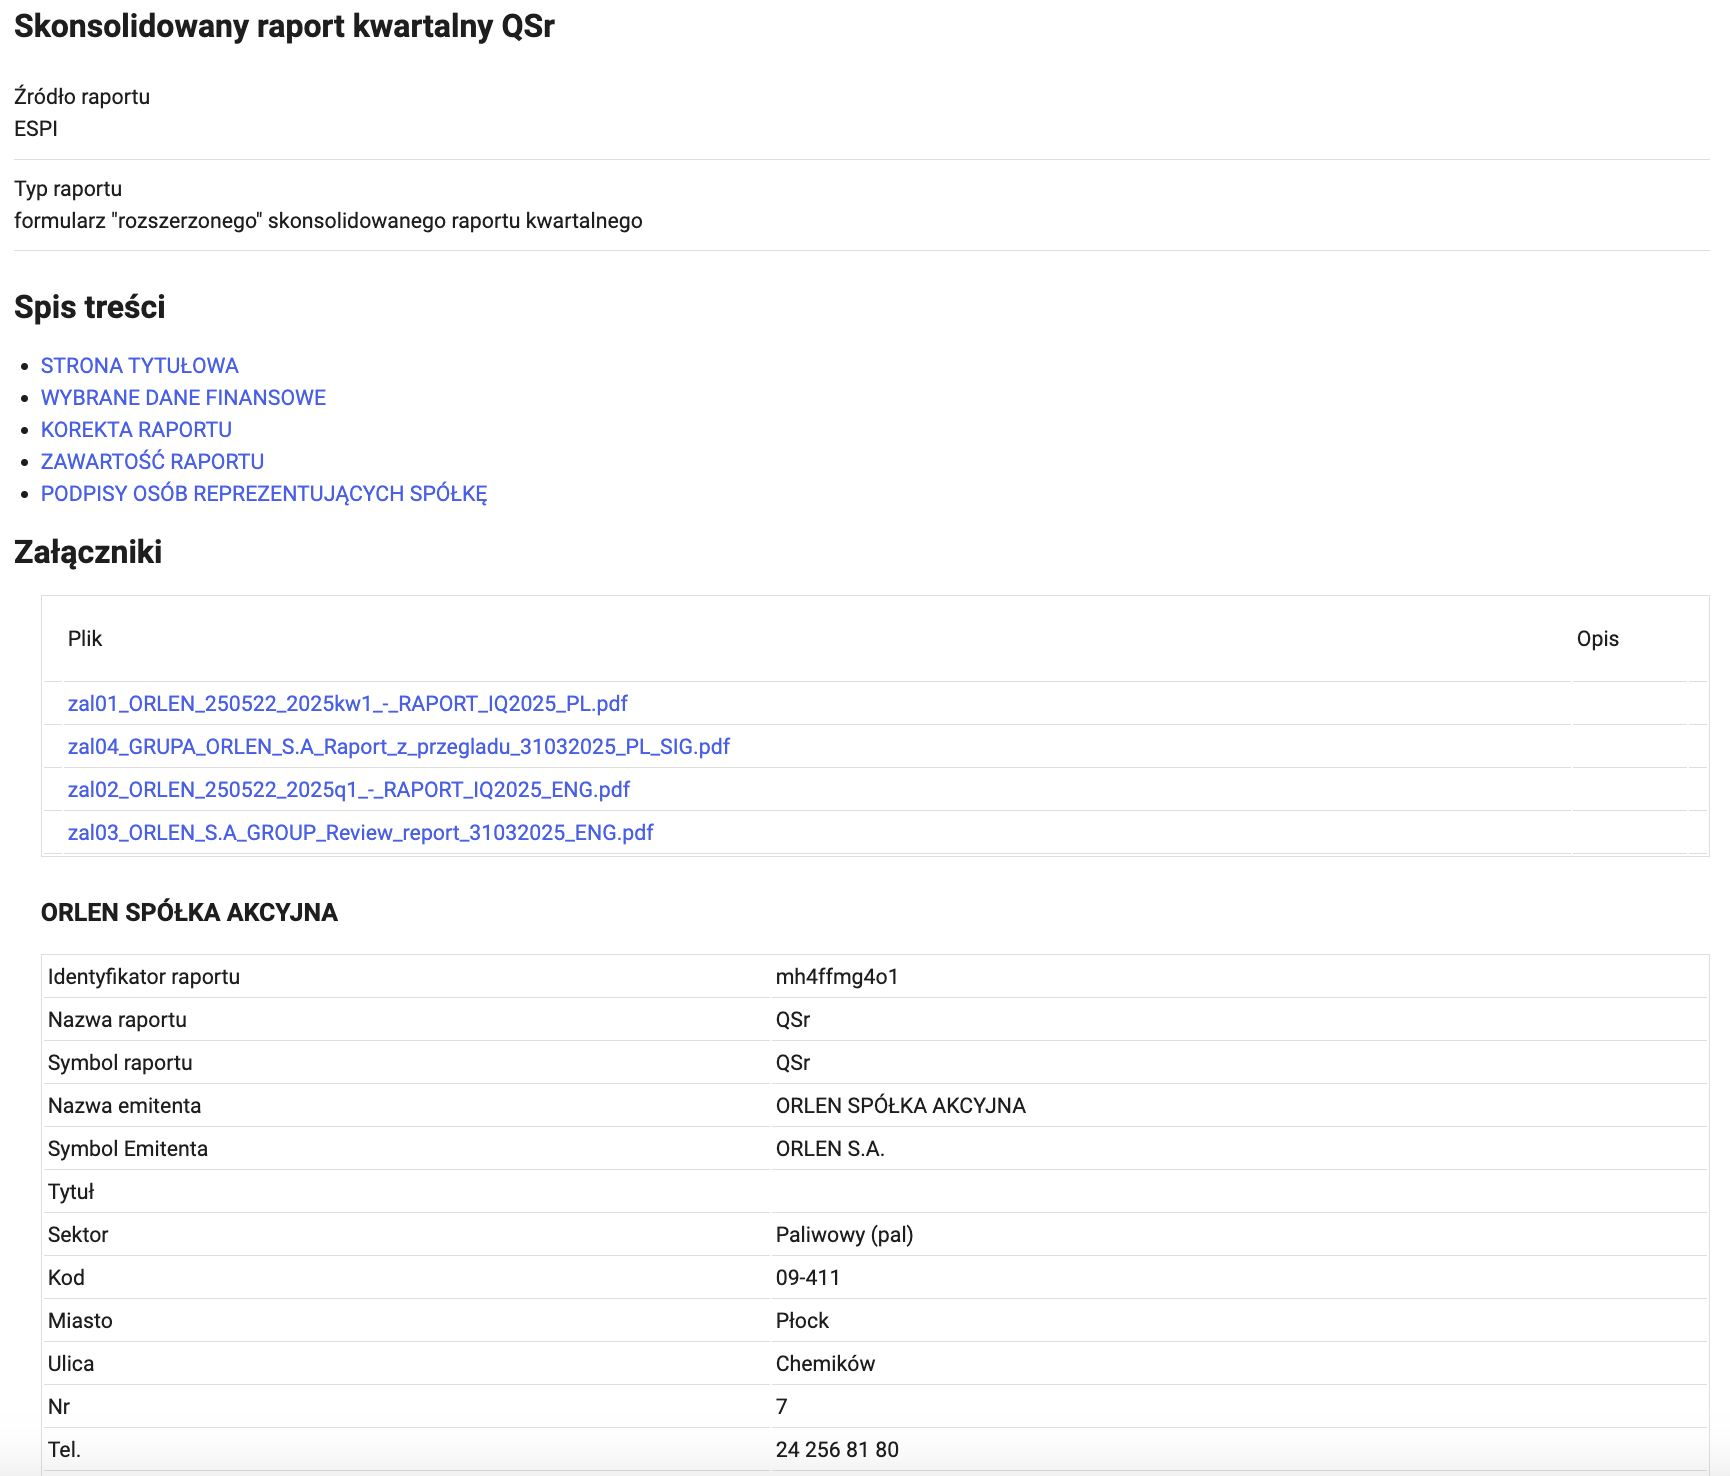Click the street value Chemików

coord(825,1364)
